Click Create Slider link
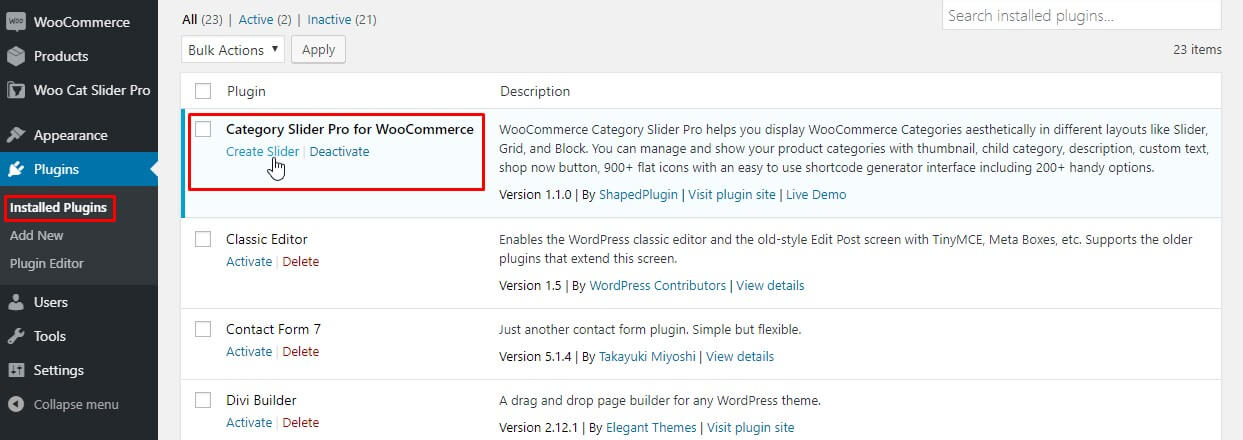Image resolution: width=1243 pixels, height=440 pixels. [x=262, y=152]
